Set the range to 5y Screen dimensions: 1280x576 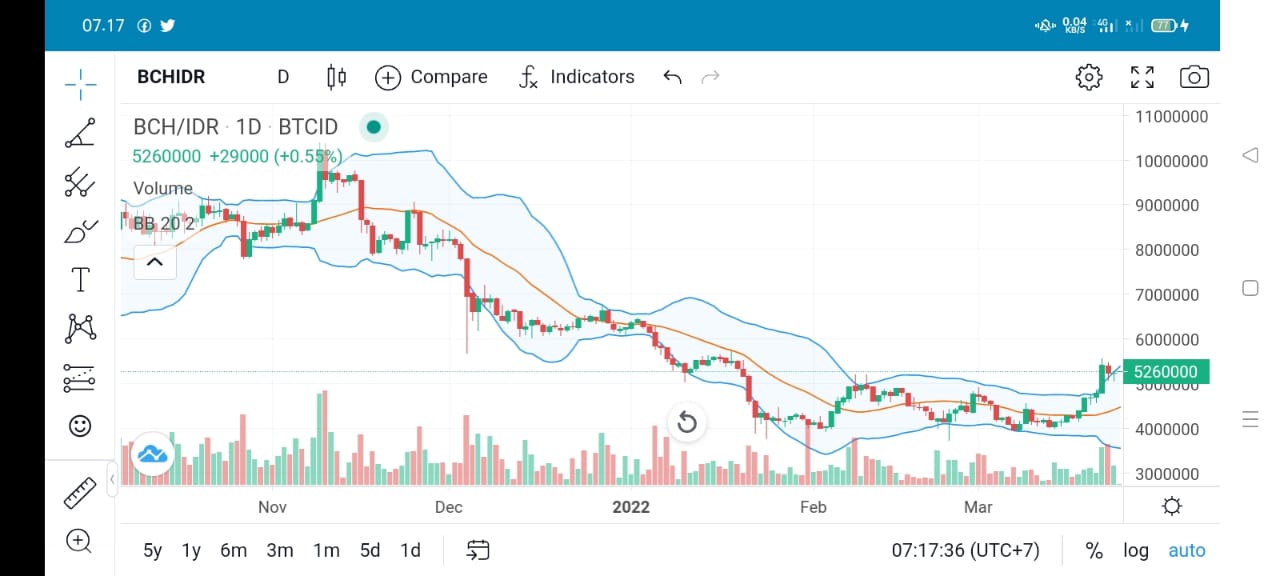152,550
